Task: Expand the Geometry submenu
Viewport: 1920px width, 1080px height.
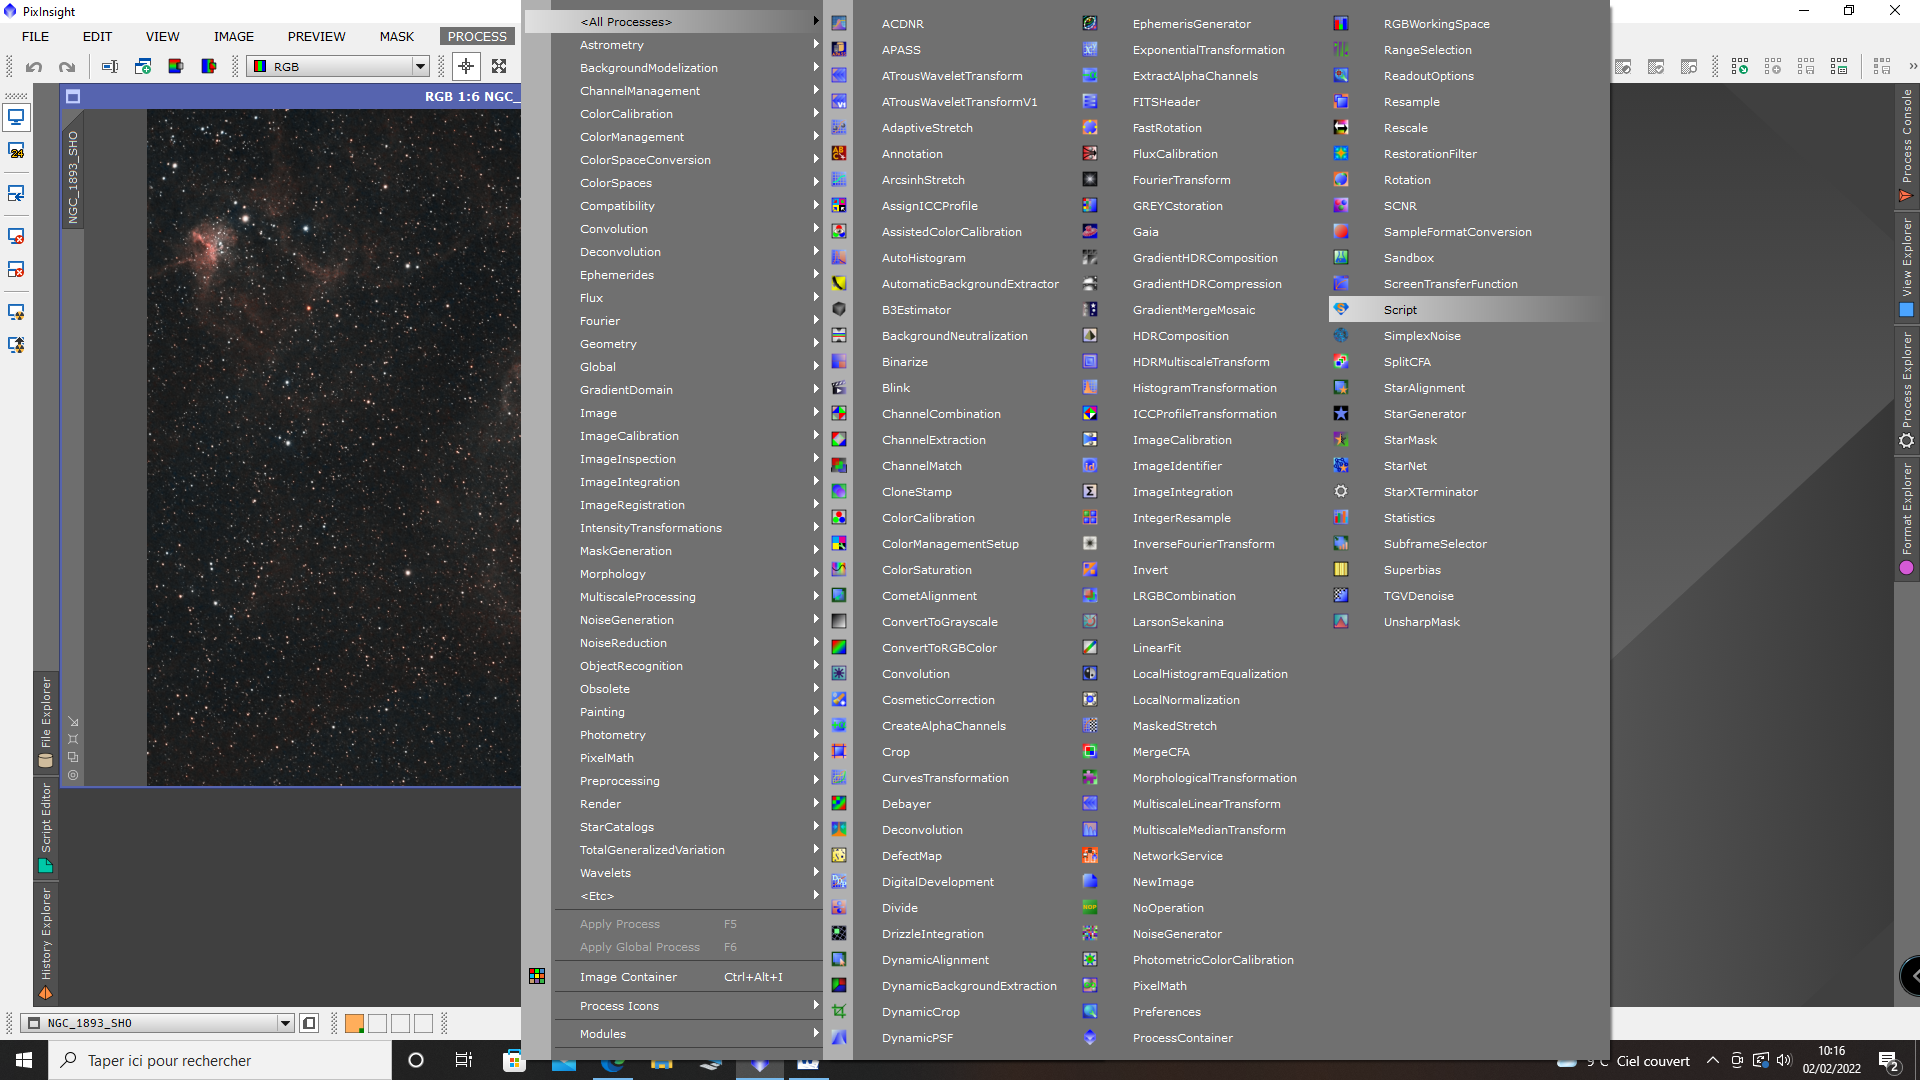Action: point(688,344)
